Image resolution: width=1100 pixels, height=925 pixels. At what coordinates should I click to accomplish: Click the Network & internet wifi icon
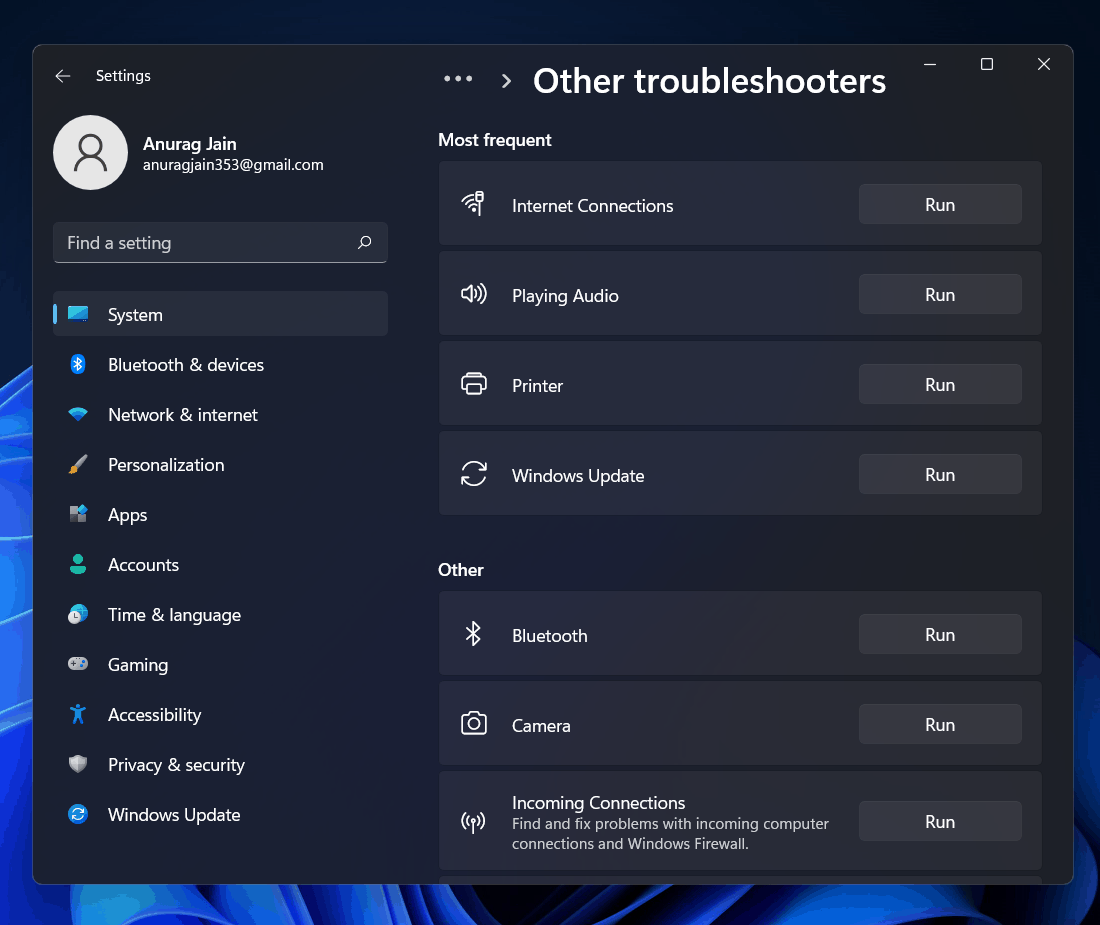[78, 414]
